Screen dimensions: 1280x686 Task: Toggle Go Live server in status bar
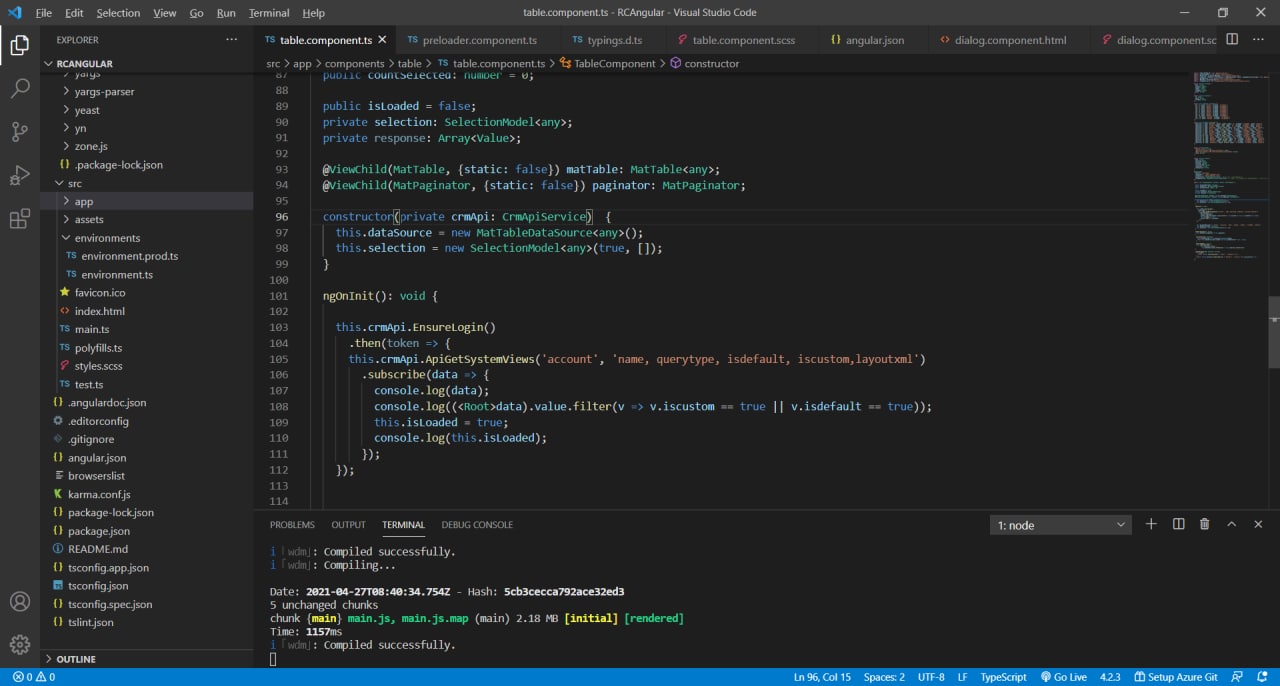tap(1062, 677)
